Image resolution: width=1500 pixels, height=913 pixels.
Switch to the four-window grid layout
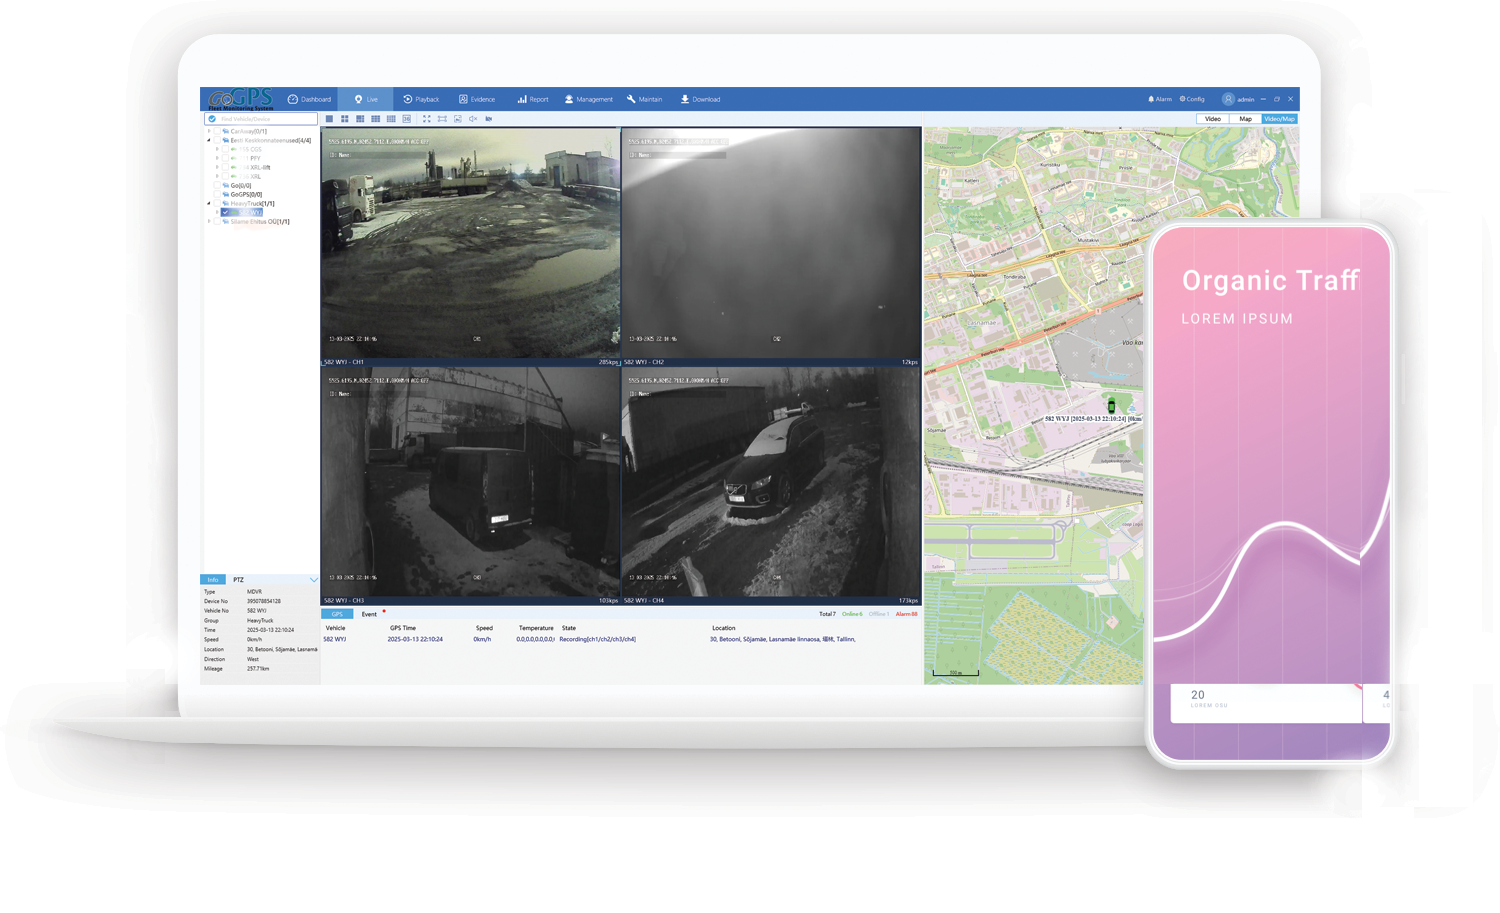(x=345, y=119)
